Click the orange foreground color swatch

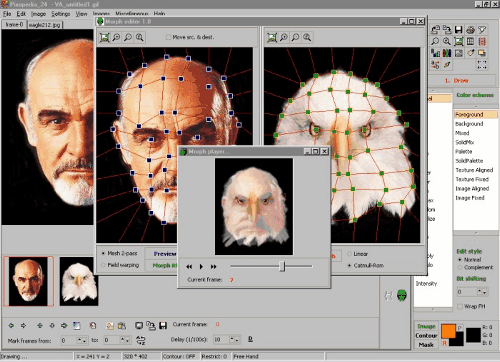point(448,331)
